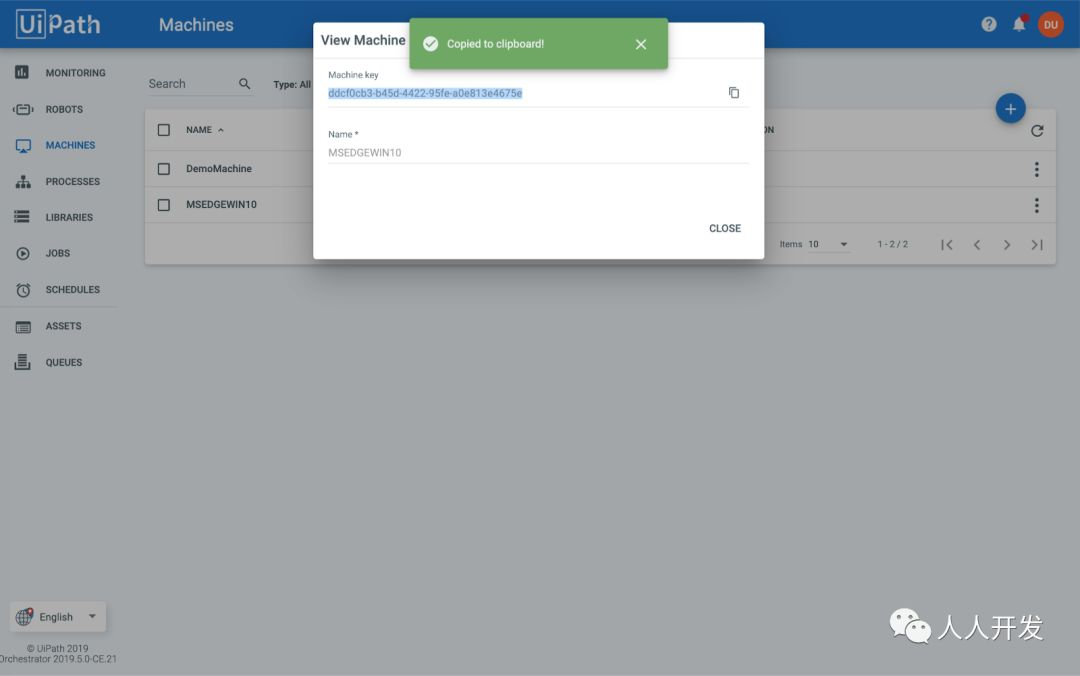Click the Libraries list icon
The height and width of the screenshot is (676, 1080).
(x=22, y=217)
